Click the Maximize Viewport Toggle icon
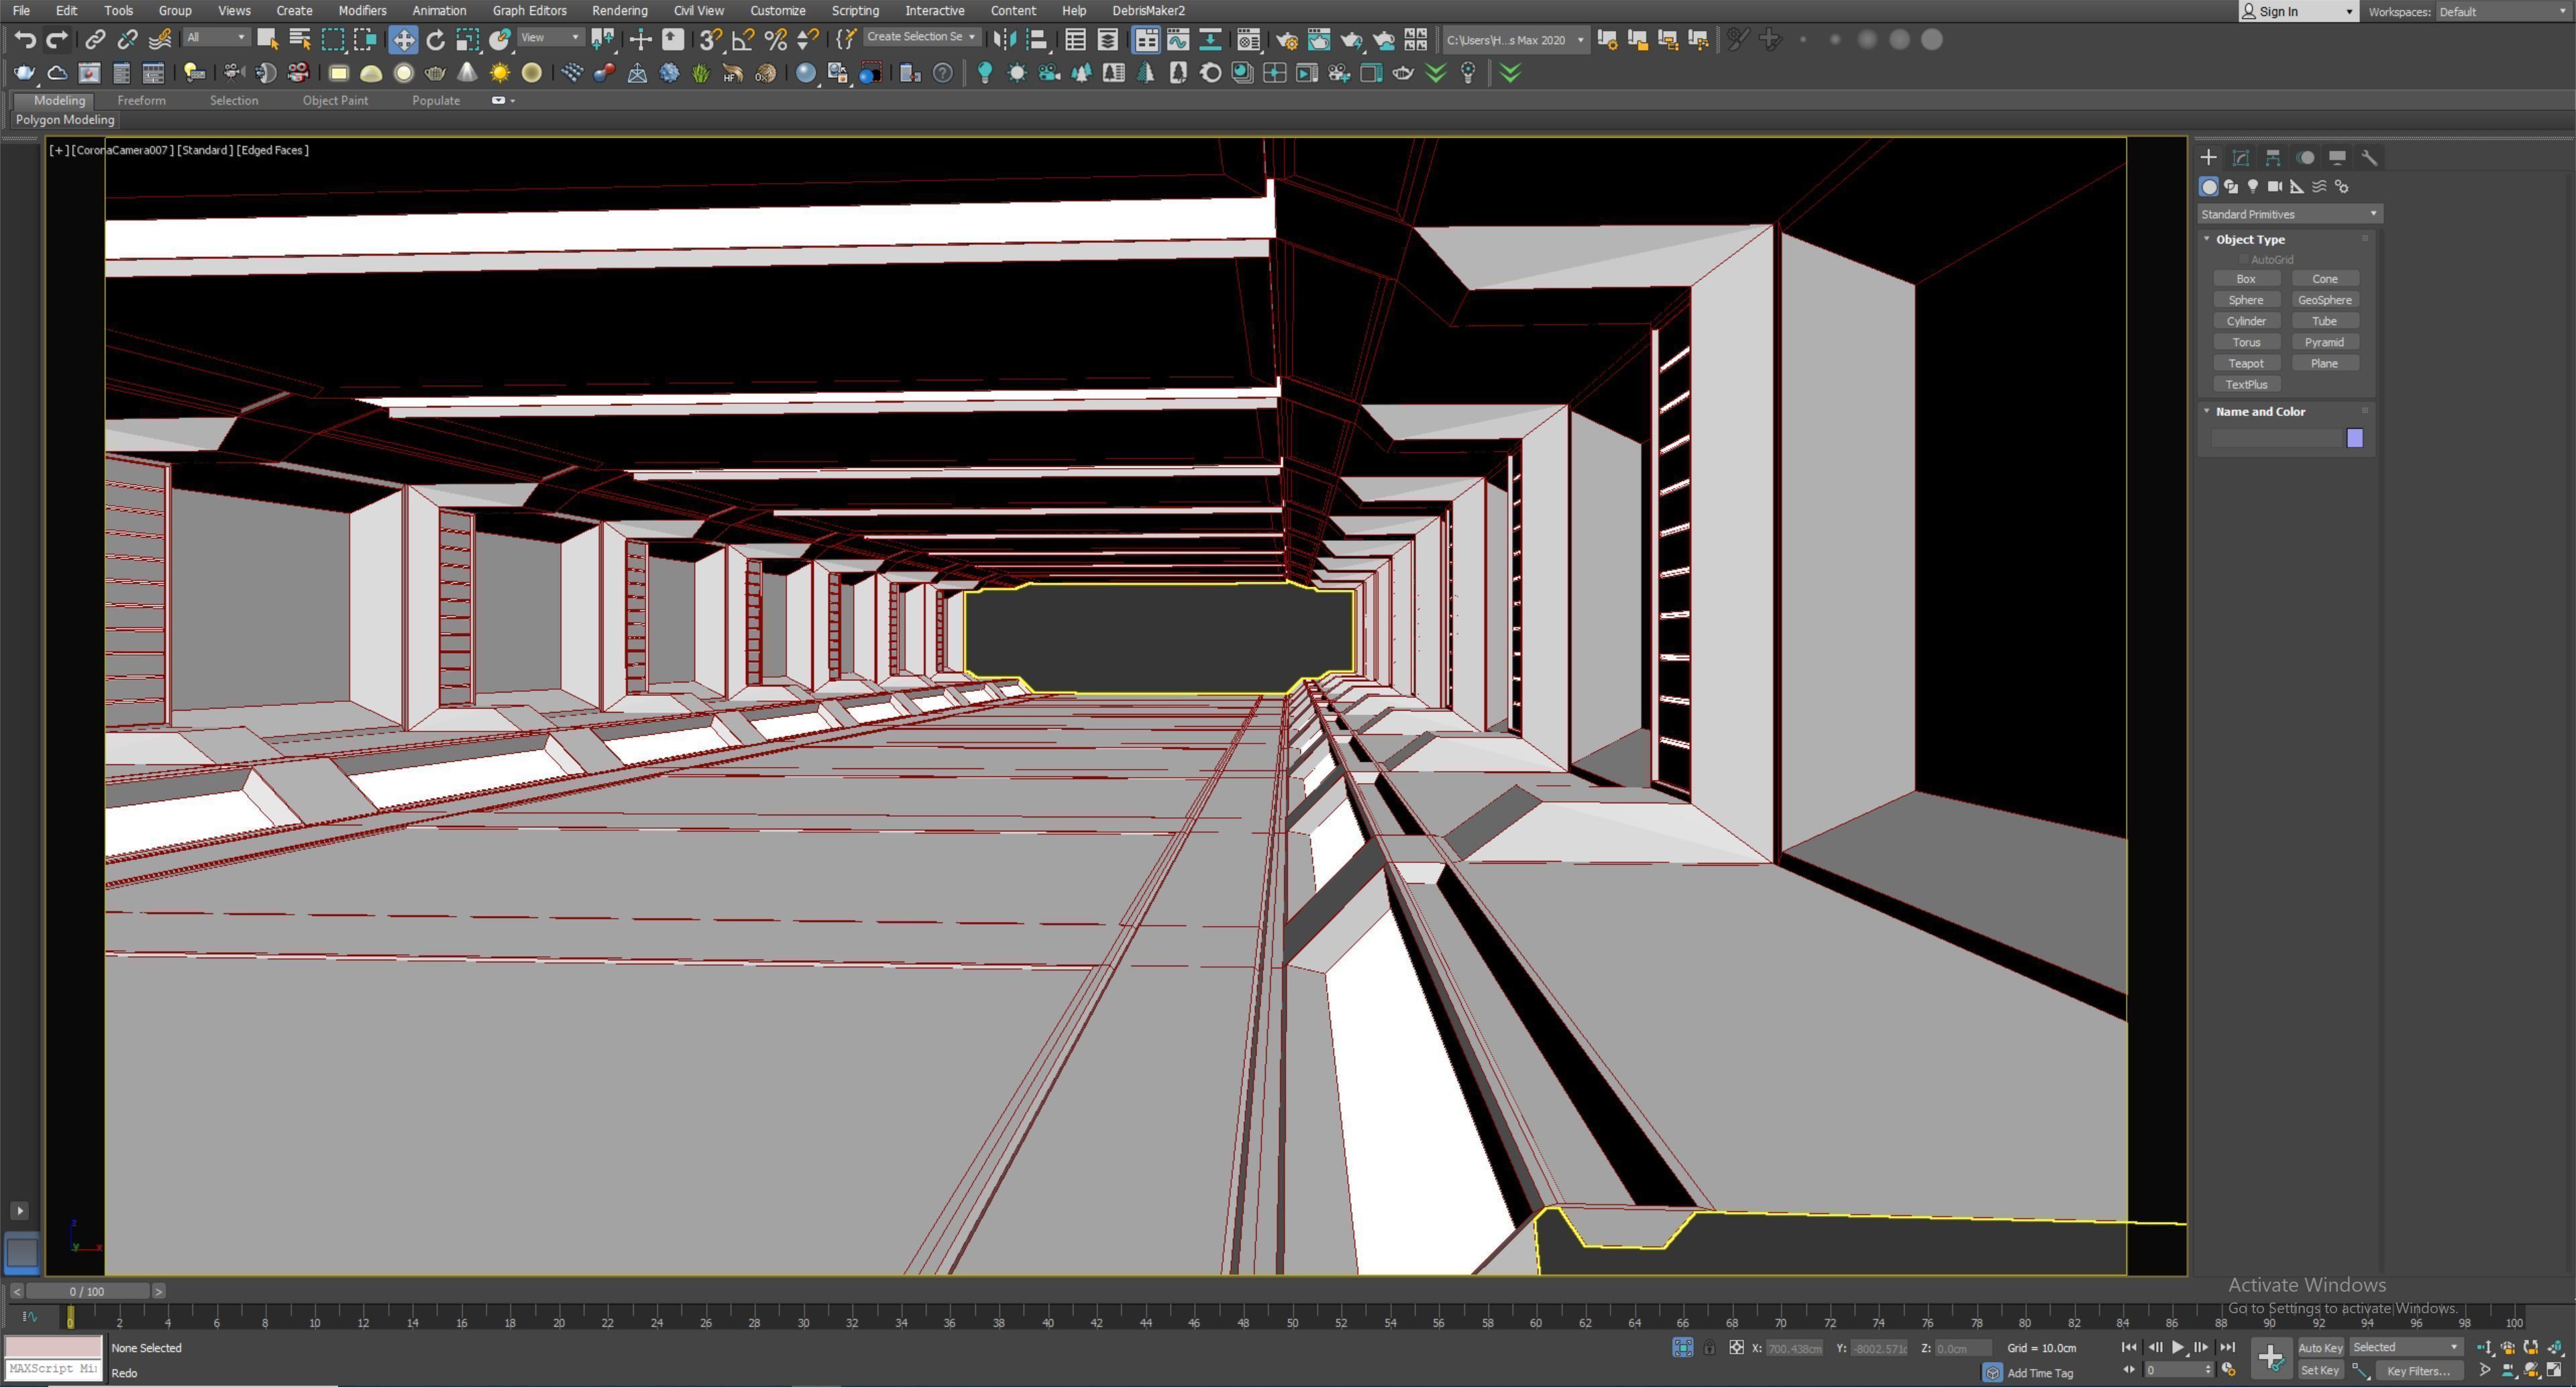The height and width of the screenshot is (1387, 2576). point(2554,1370)
